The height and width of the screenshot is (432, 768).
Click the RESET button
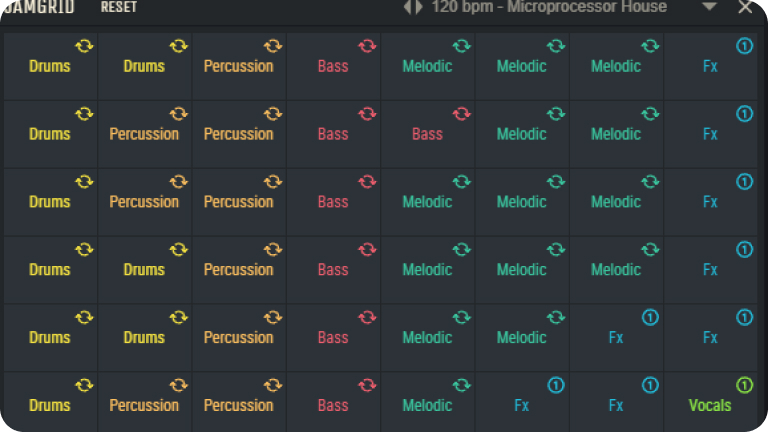point(119,7)
